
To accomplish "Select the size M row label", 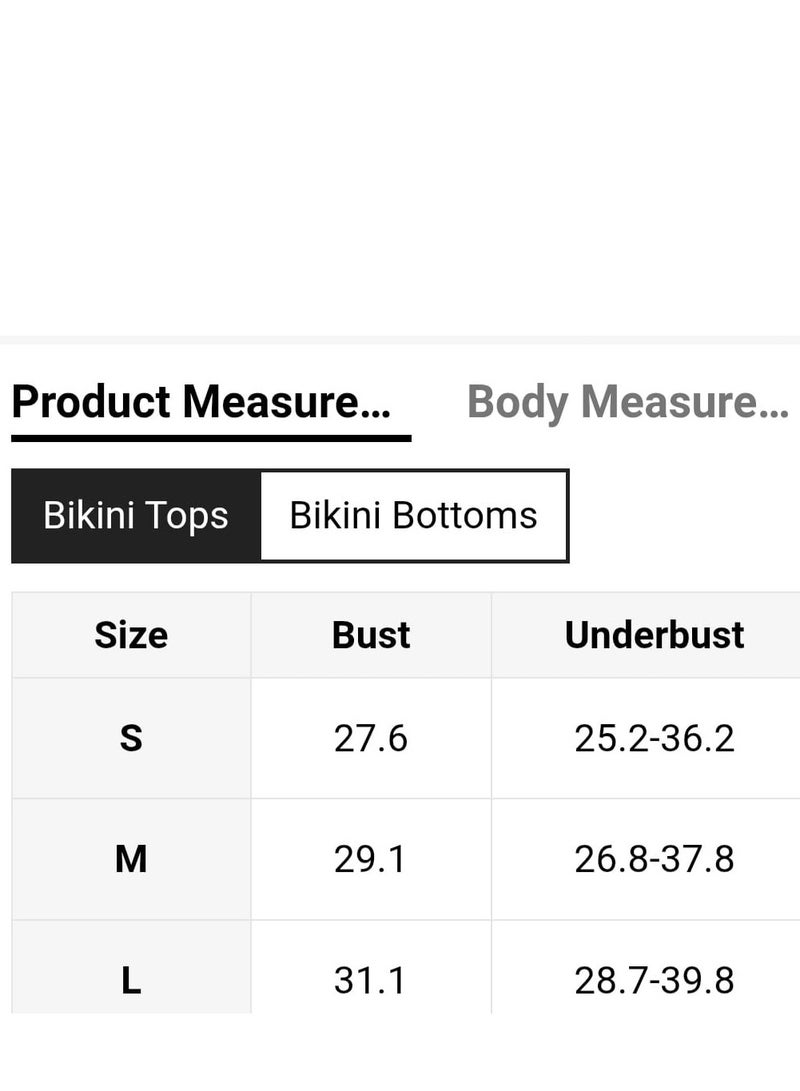I will tap(131, 859).
